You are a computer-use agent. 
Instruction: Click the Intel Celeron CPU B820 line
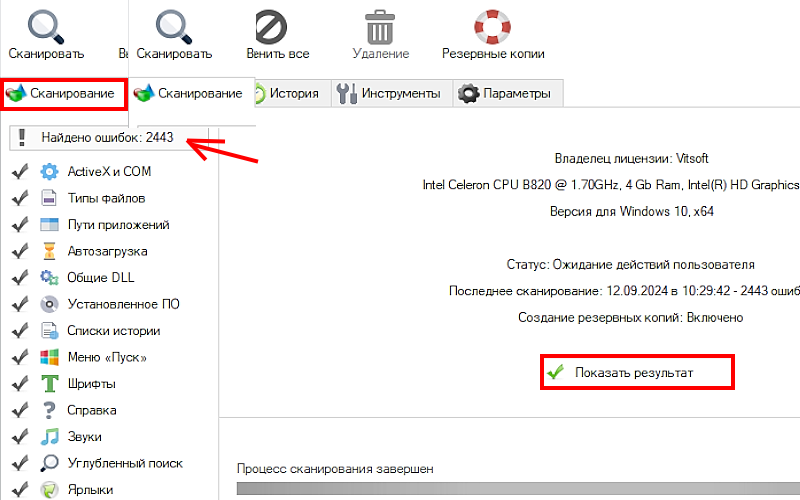coord(611,185)
